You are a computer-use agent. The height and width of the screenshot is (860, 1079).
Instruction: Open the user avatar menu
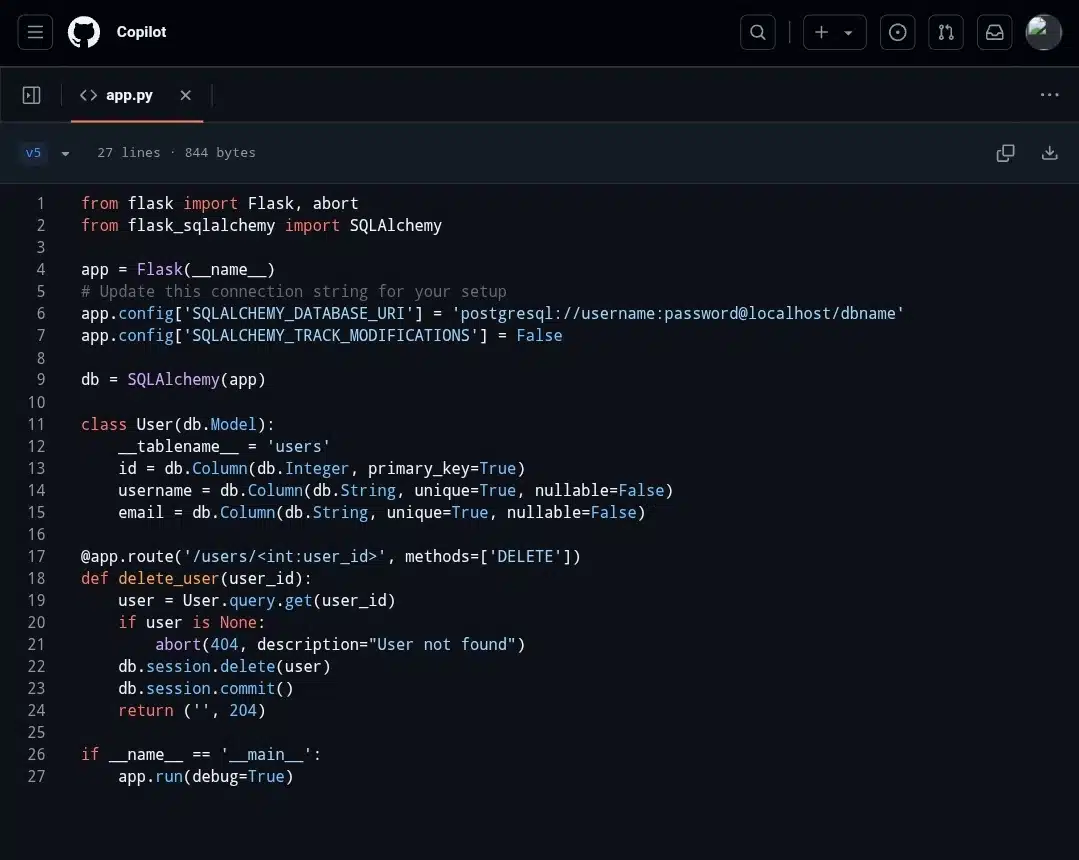click(x=1043, y=32)
